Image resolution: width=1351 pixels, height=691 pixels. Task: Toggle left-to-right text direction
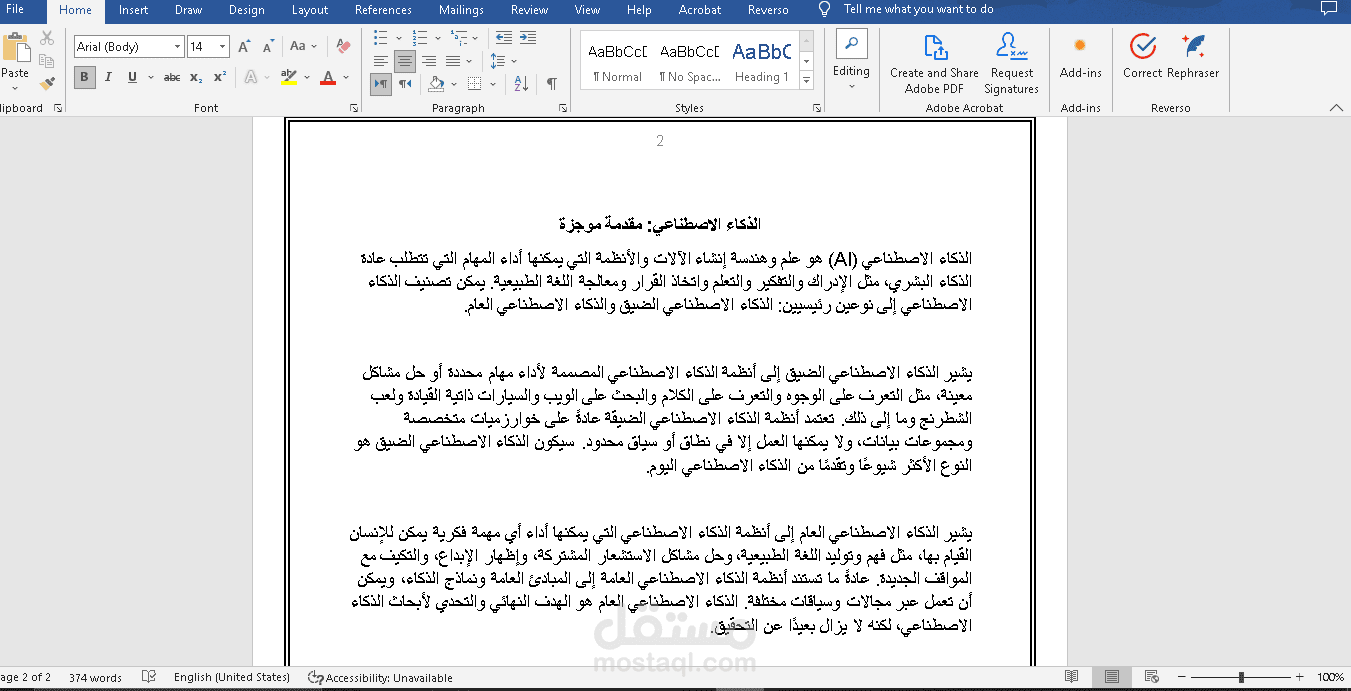pos(381,84)
